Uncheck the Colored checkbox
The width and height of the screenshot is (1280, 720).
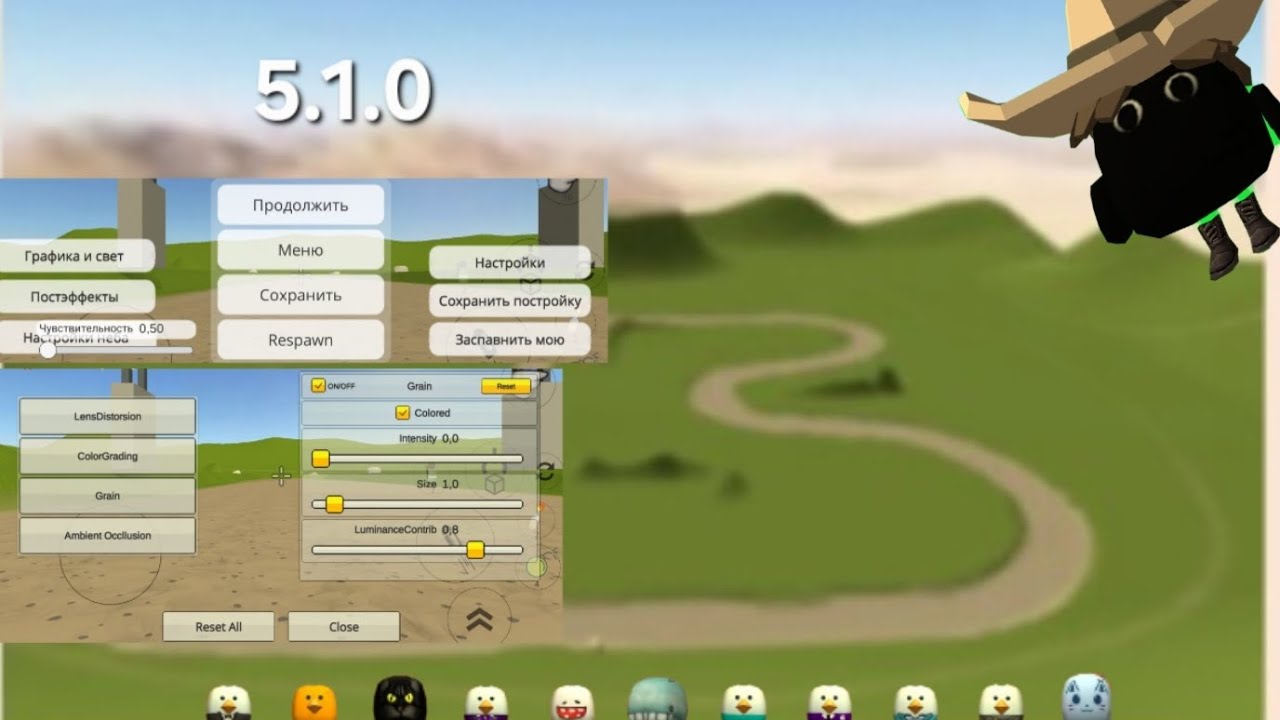[x=403, y=412]
